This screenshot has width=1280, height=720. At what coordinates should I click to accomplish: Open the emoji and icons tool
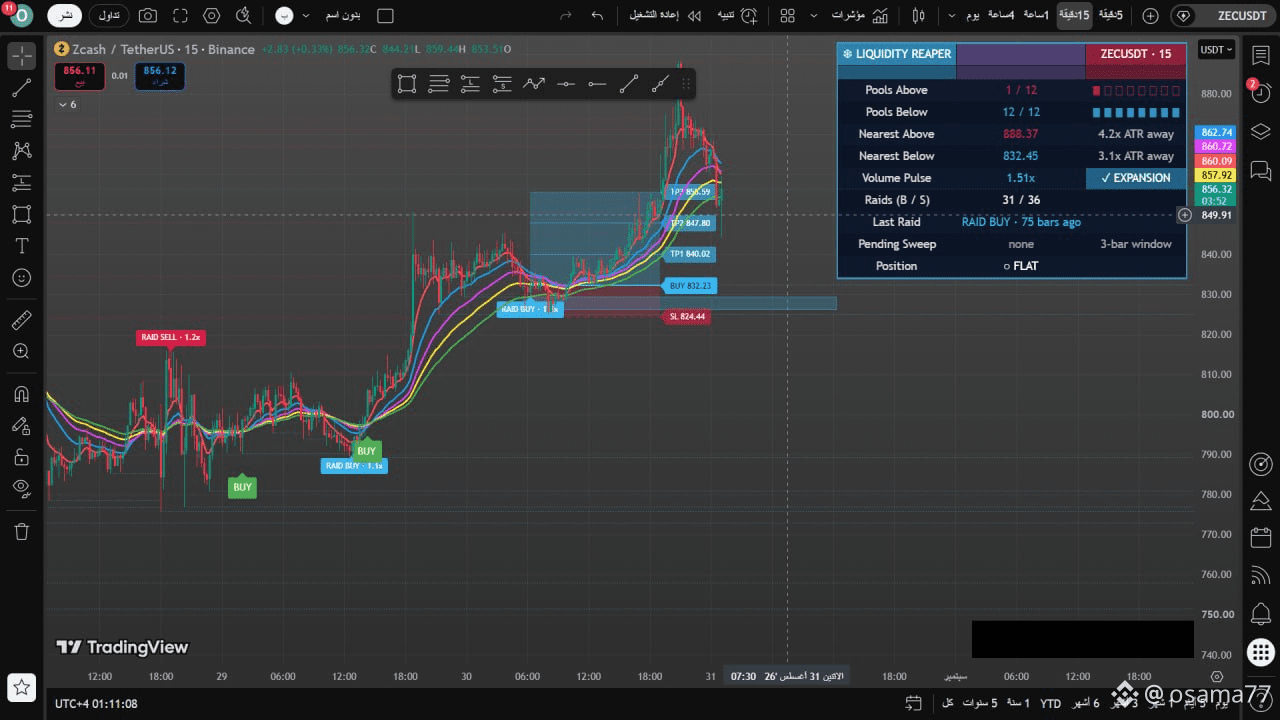tap(21, 278)
